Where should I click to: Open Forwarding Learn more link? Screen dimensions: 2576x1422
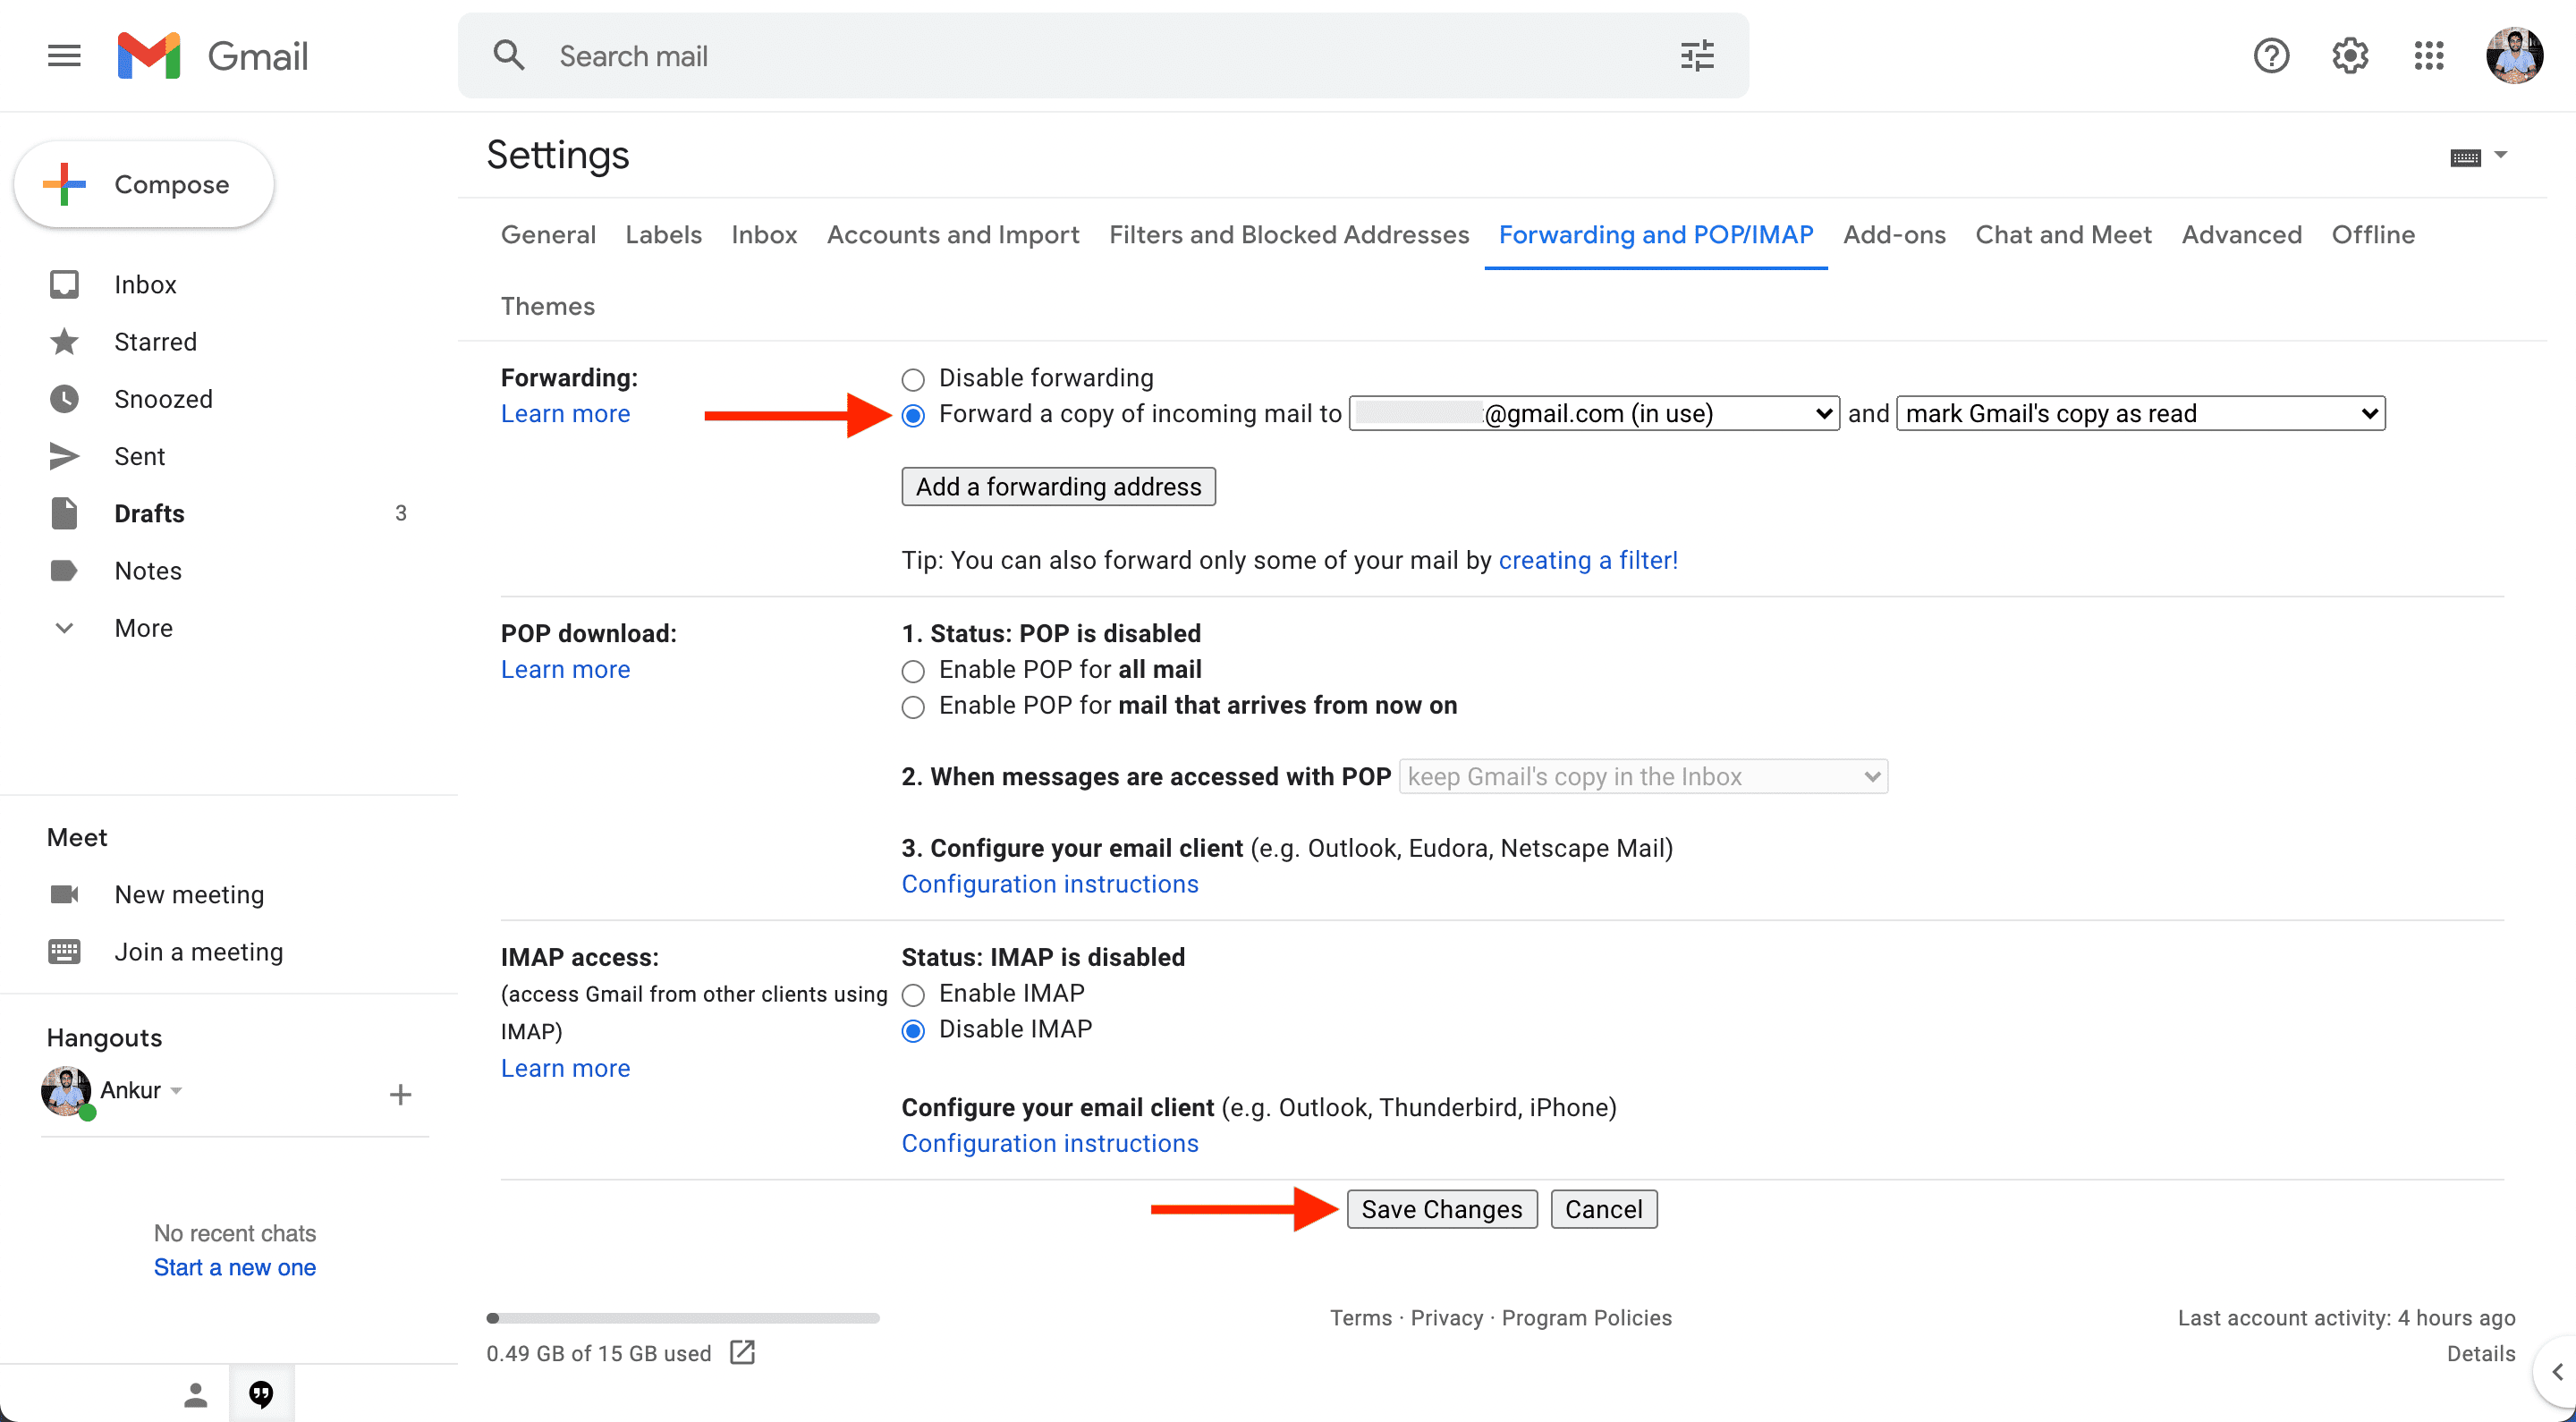(x=565, y=414)
